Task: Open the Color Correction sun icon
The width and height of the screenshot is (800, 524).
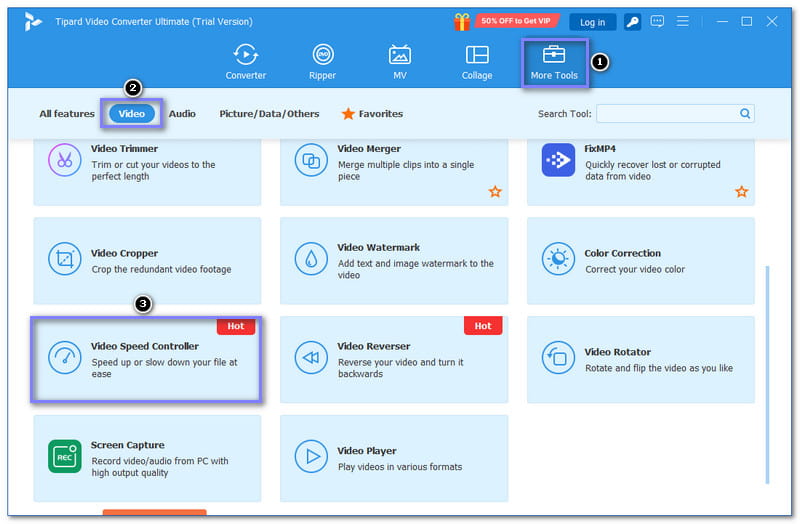Action: pyautogui.click(x=558, y=259)
